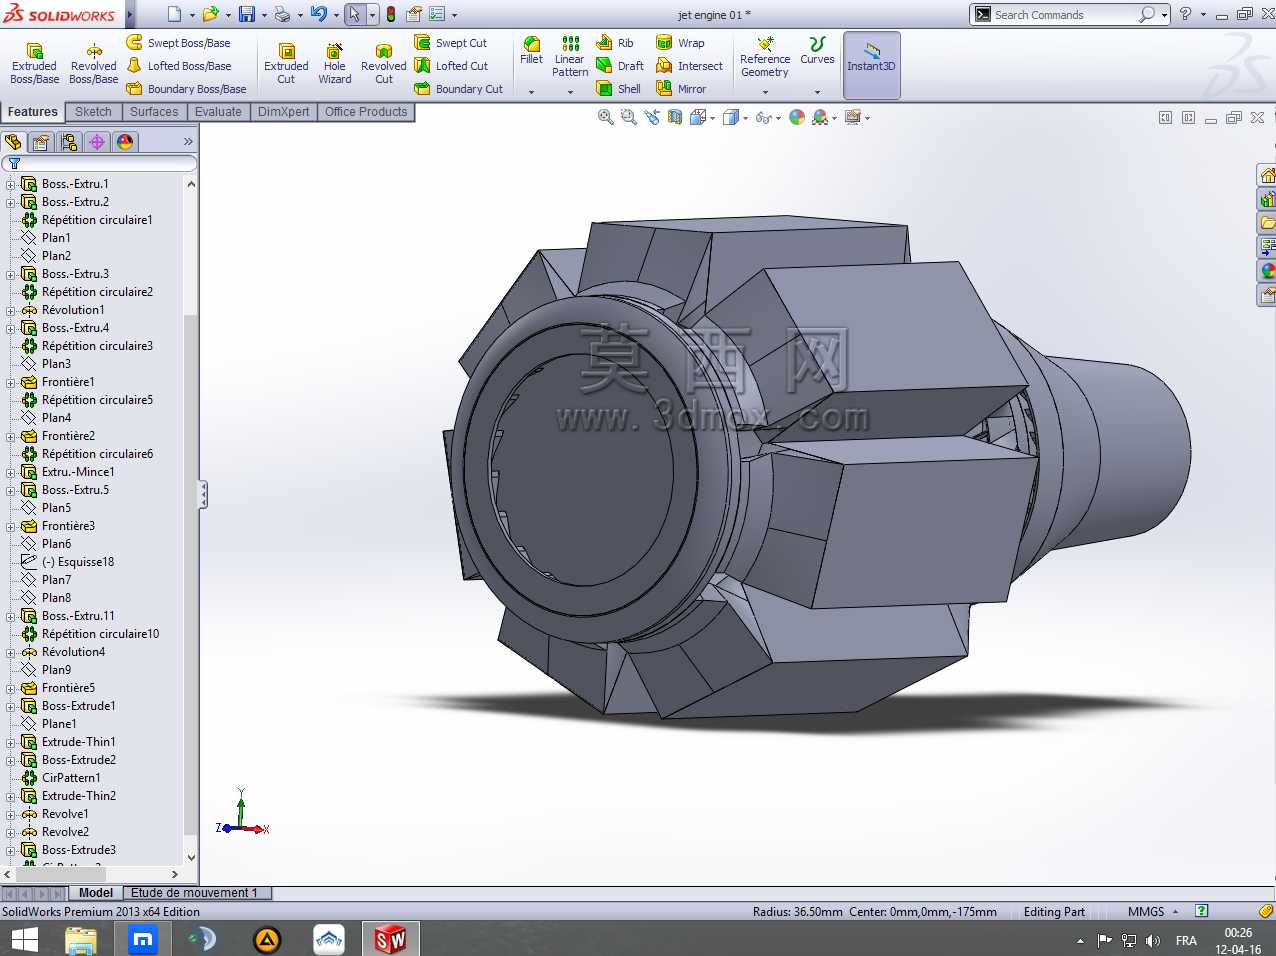Select the Shell tool
1276x956 pixels.
coord(618,89)
